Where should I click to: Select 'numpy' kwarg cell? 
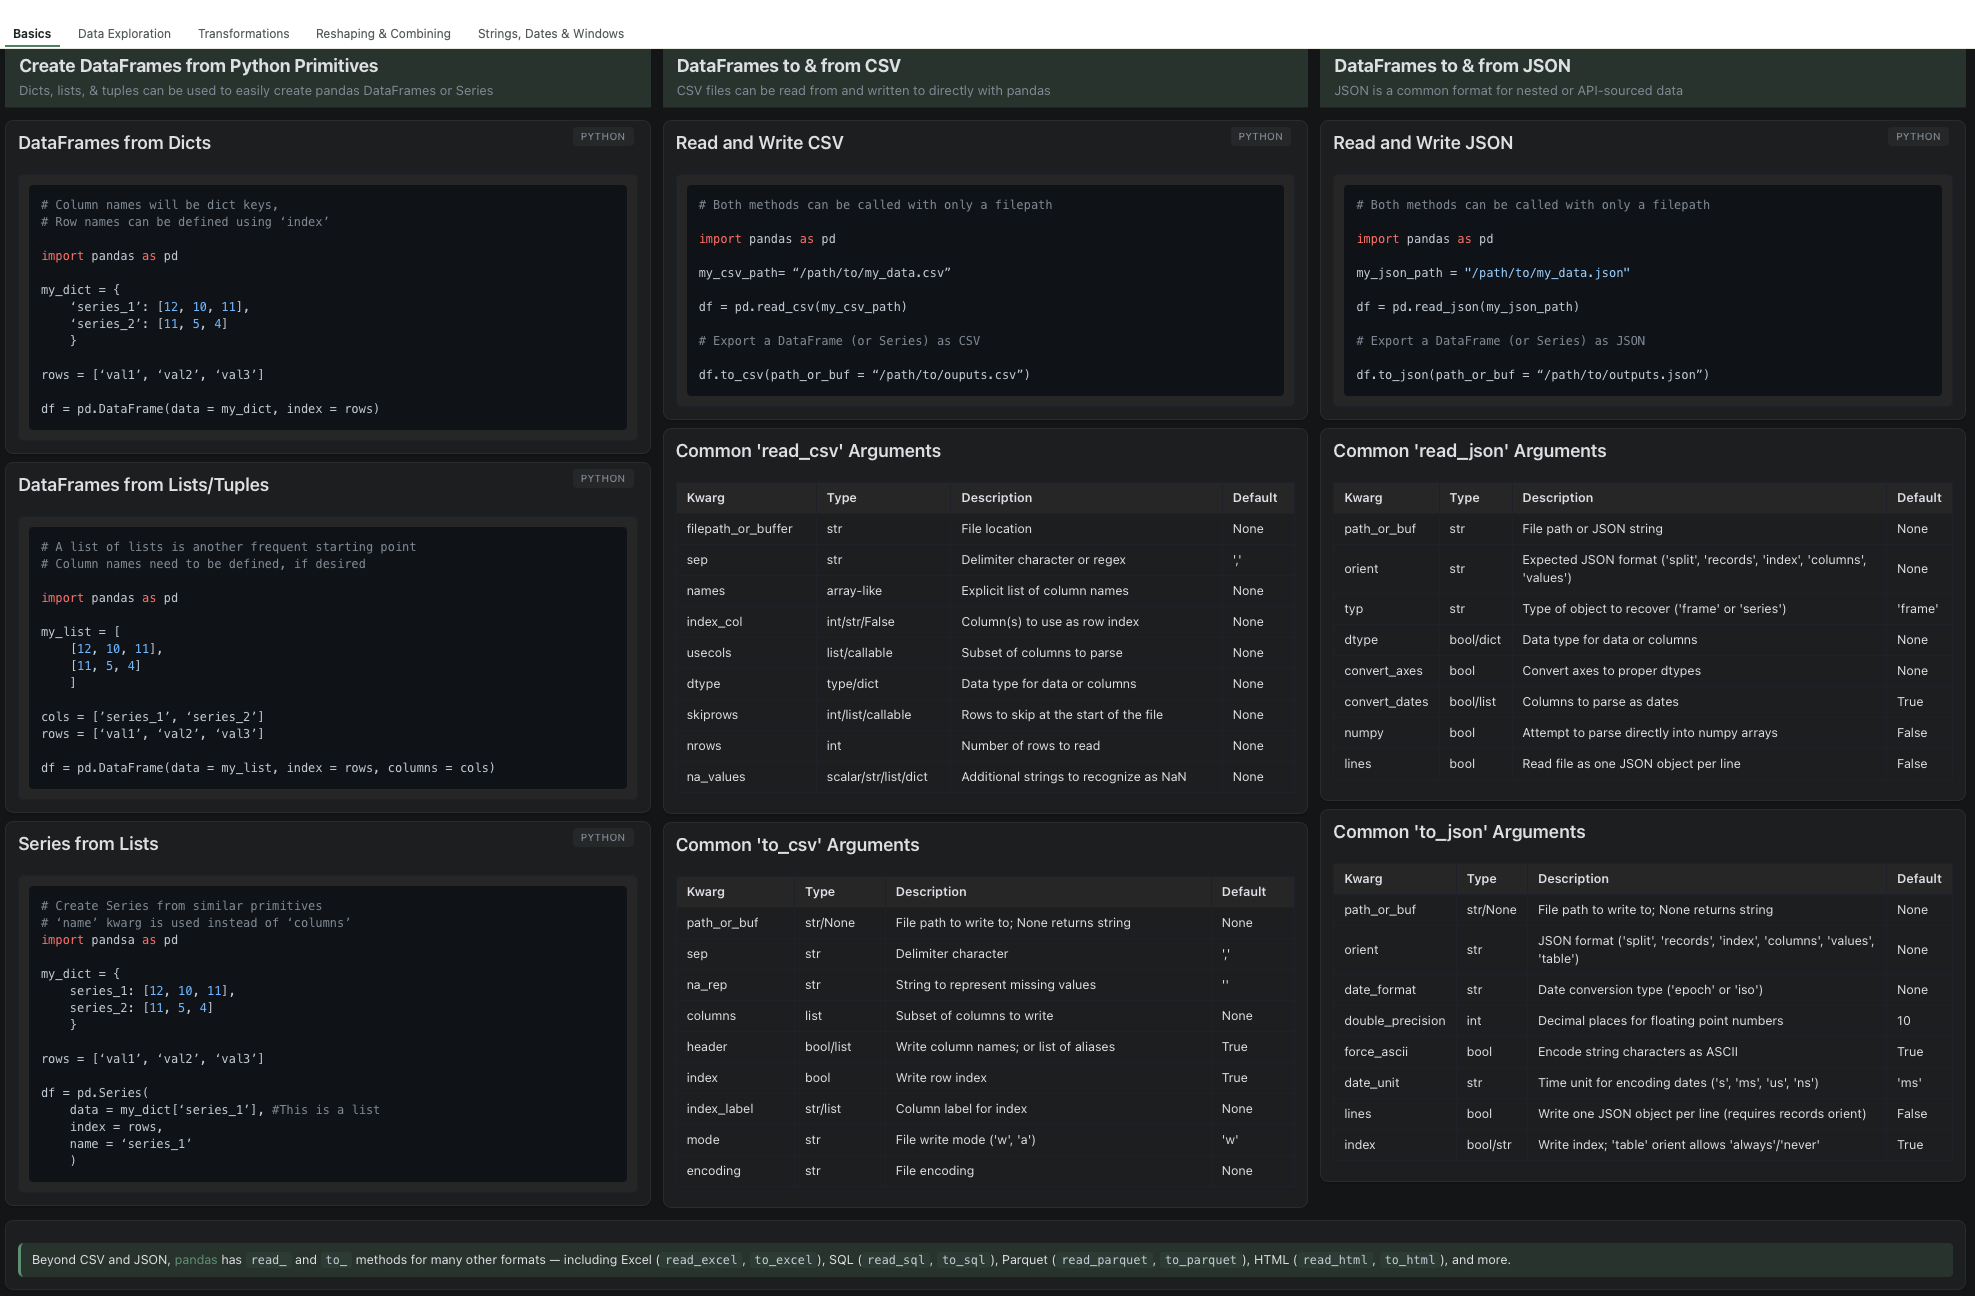pos(1364,733)
